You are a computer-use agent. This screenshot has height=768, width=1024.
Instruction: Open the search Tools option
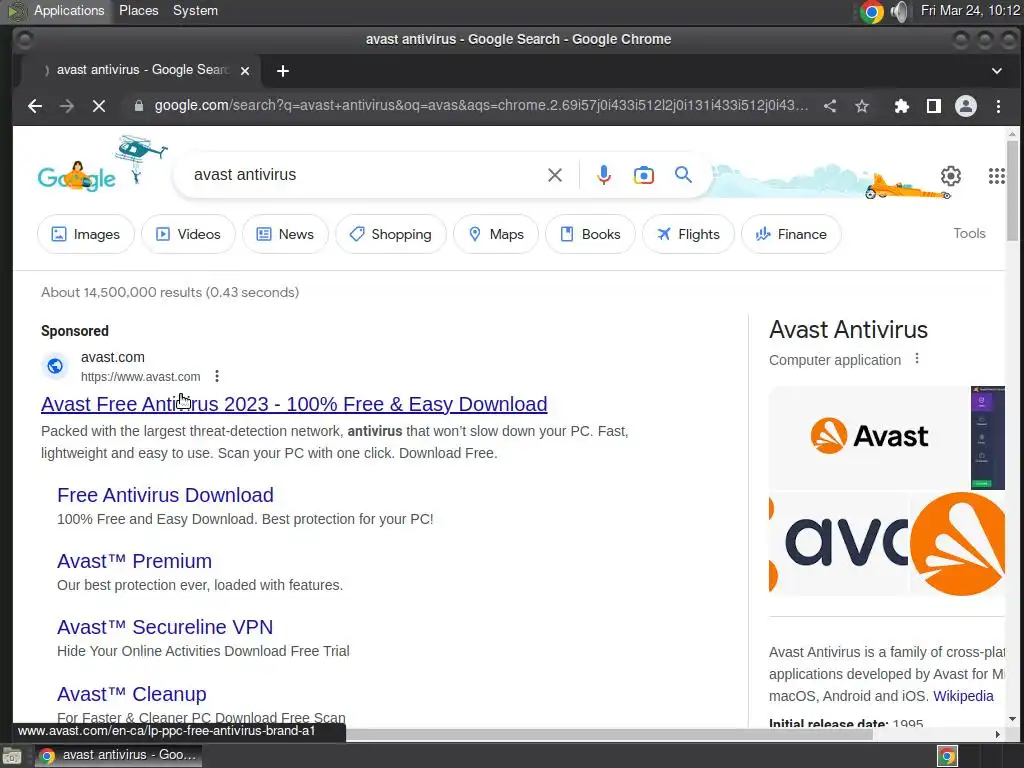point(969,233)
